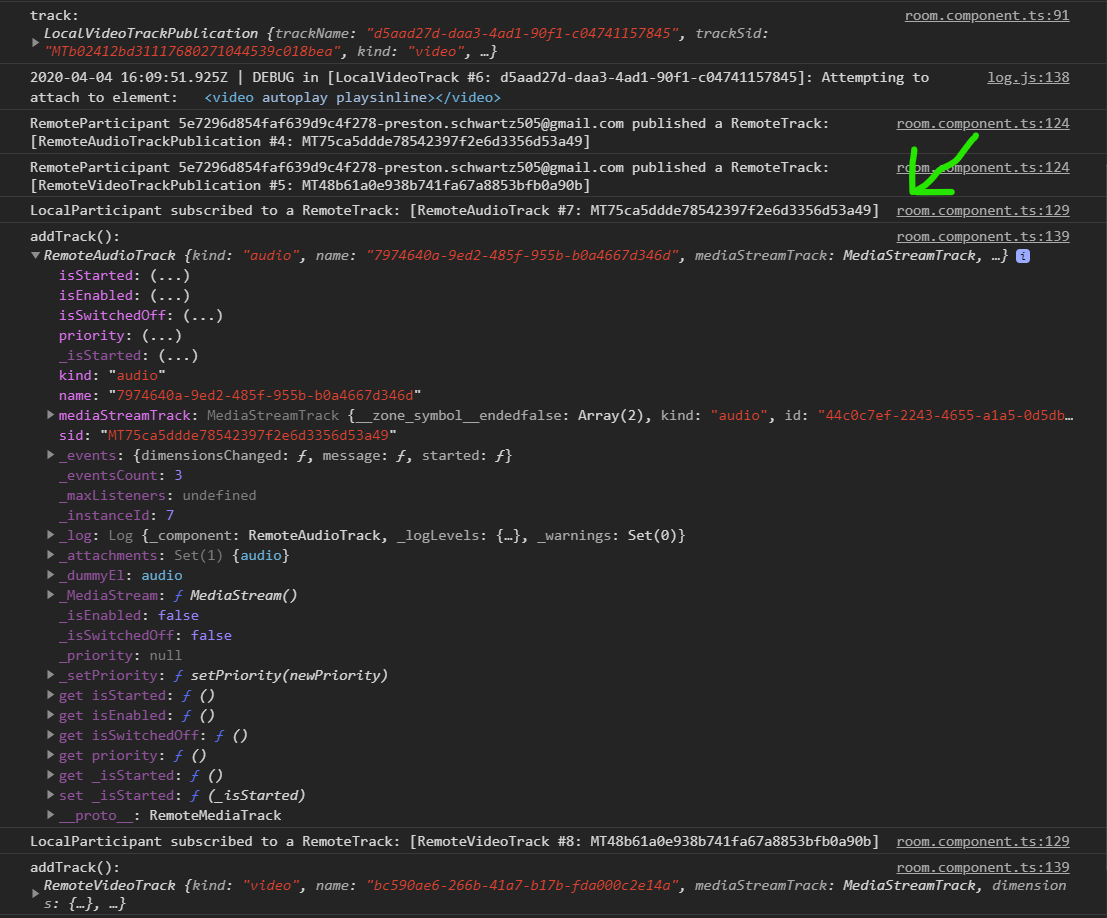Expand the get isSwitchedOff accessor

(x=50, y=735)
